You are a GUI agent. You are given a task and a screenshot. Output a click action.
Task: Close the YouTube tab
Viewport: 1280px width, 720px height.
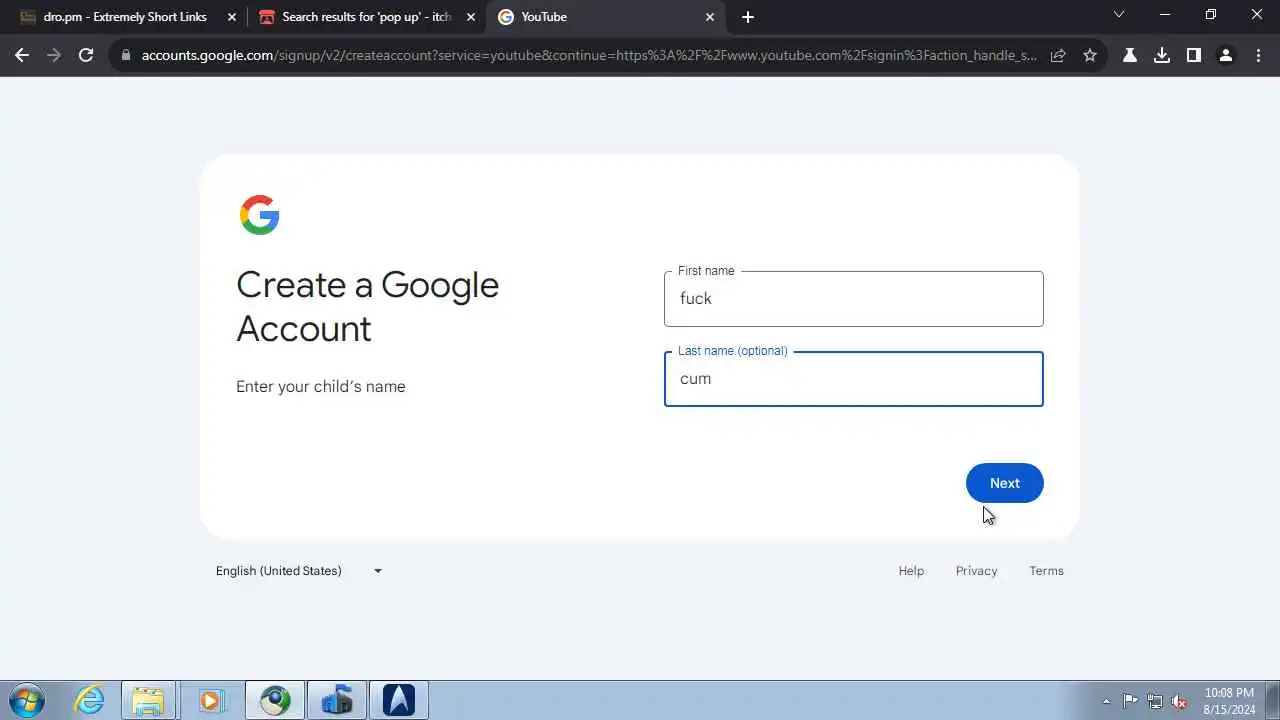[x=710, y=17]
